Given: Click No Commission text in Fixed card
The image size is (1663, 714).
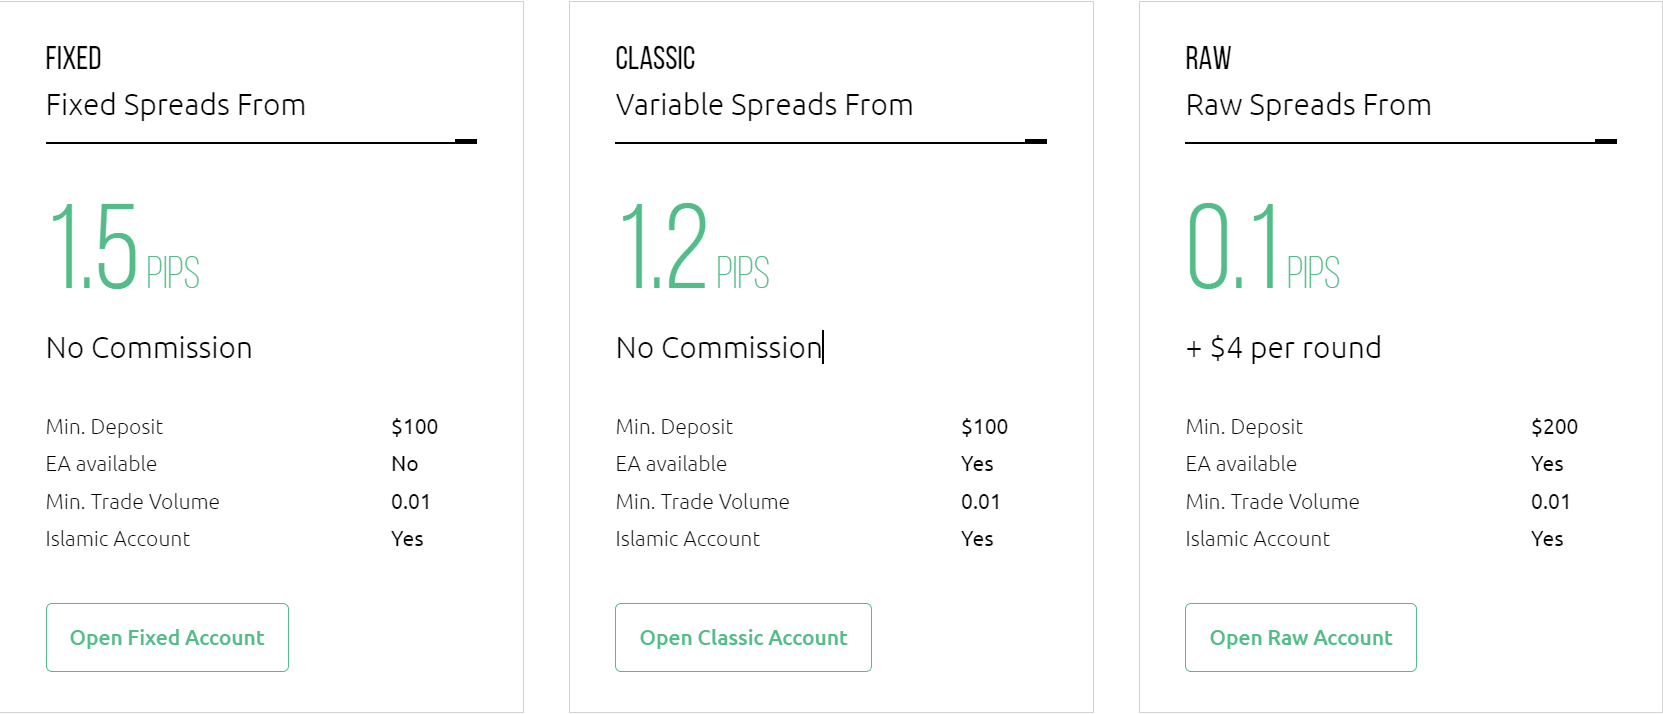Looking at the screenshot, I should pyautogui.click(x=149, y=348).
